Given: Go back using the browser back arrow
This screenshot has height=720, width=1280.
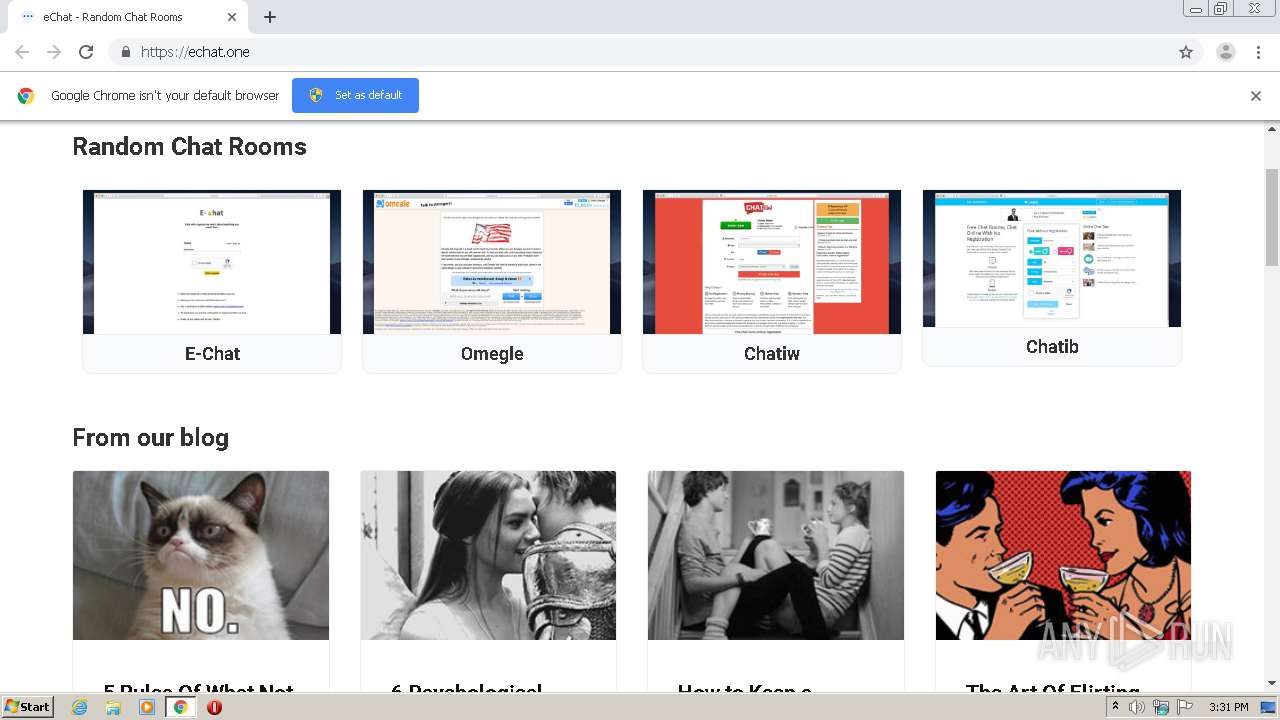Looking at the screenshot, I should pyautogui.click(x=22, y=52).
